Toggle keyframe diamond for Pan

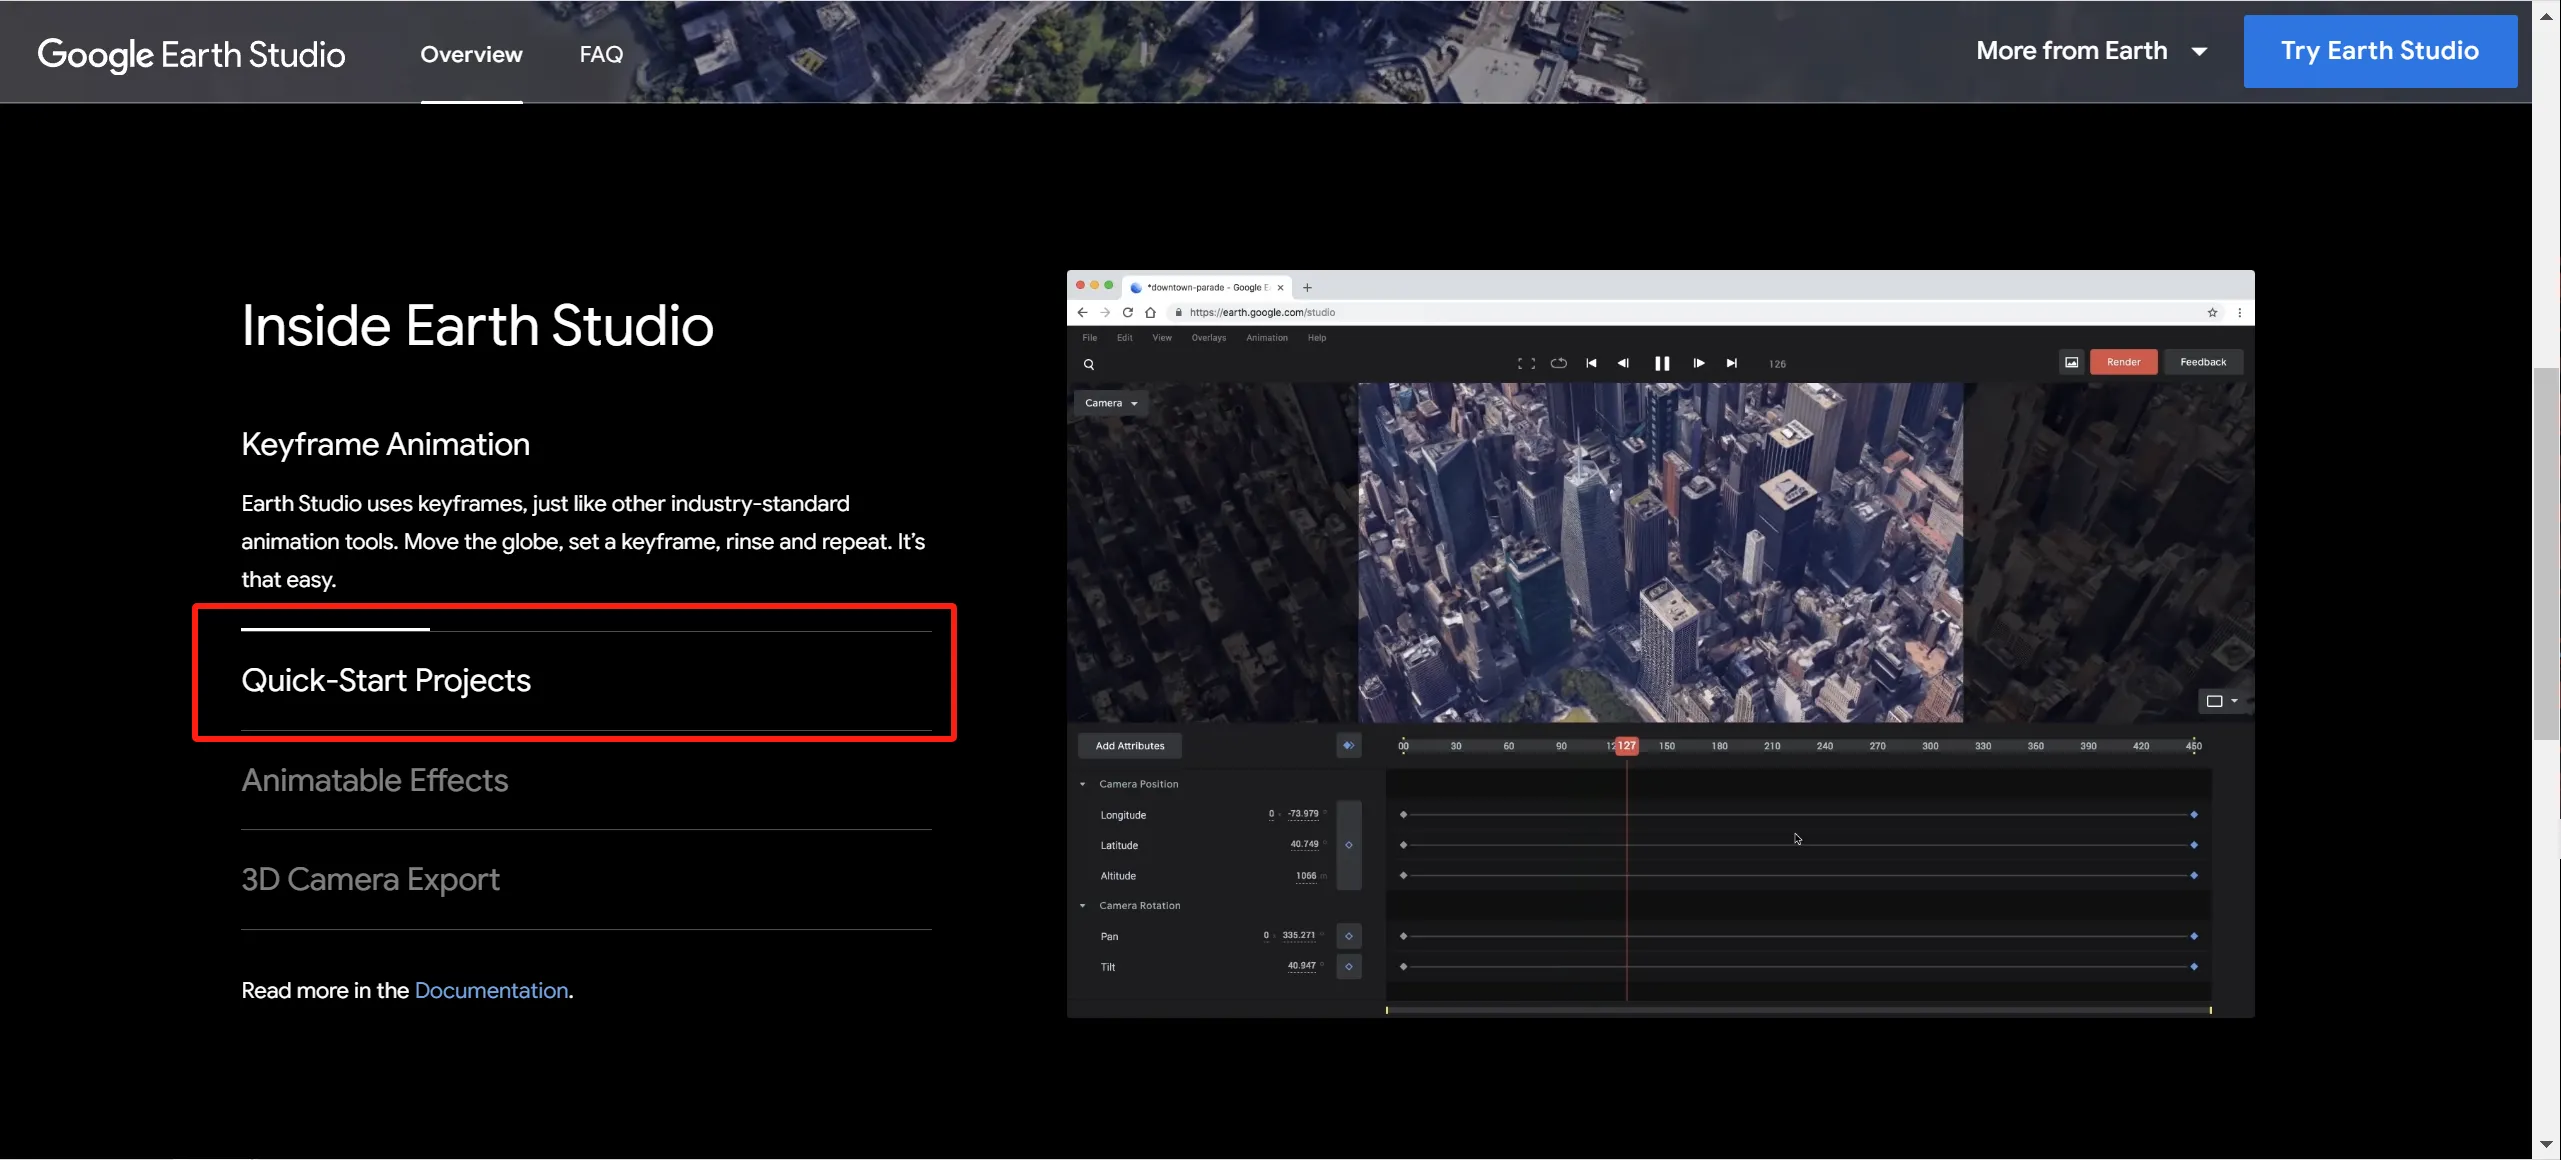pos(1348,936)
